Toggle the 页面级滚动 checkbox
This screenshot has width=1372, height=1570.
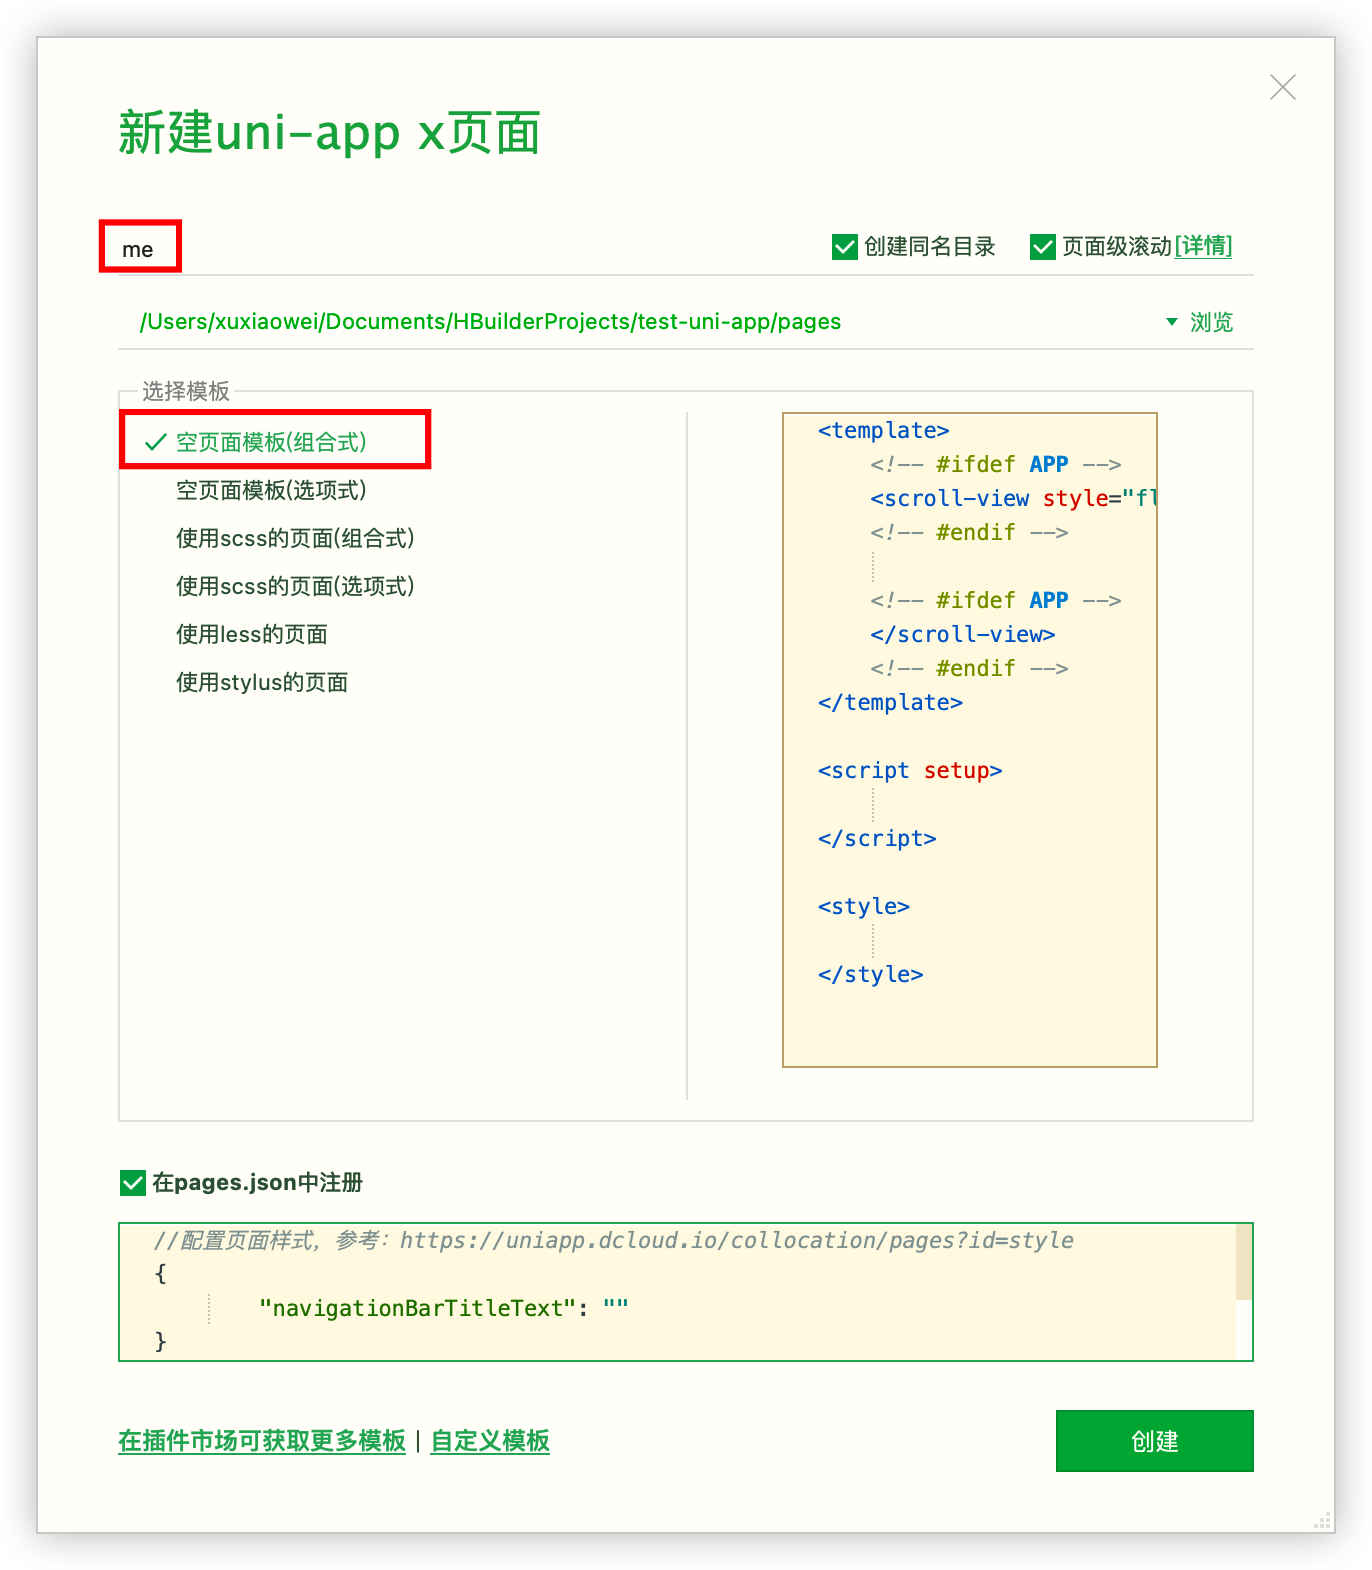coord(1043,247)
